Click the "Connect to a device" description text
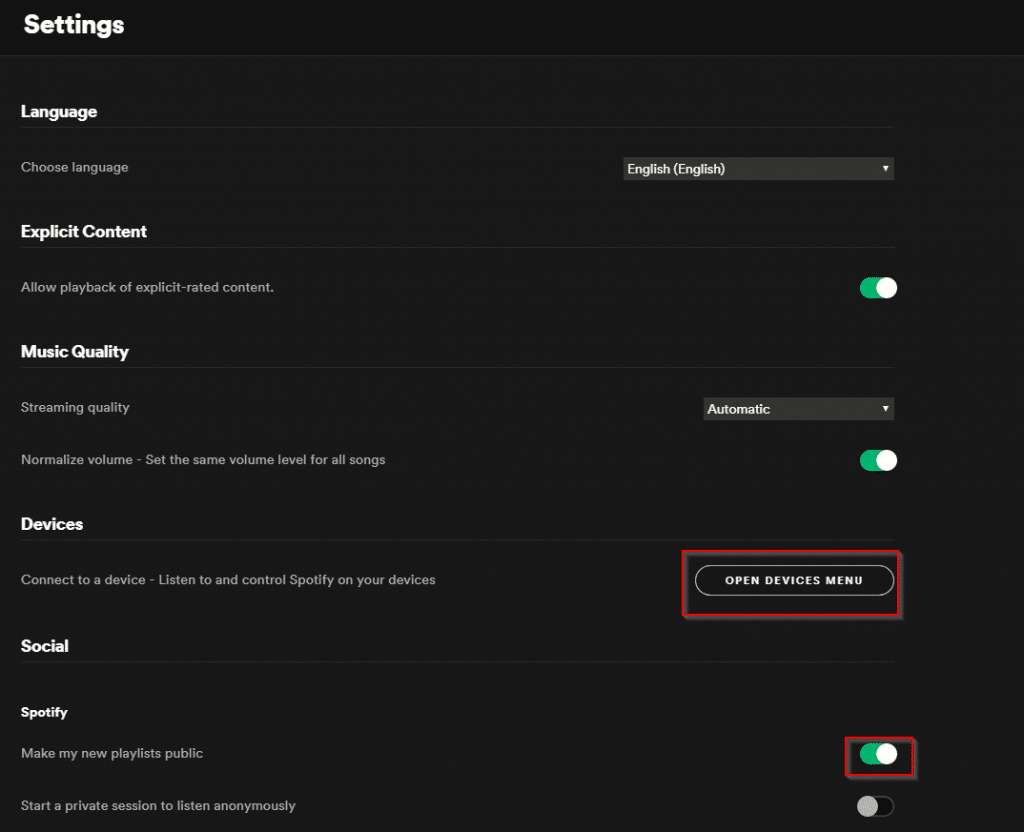1024x832 pixels. (x=228, y=579)
